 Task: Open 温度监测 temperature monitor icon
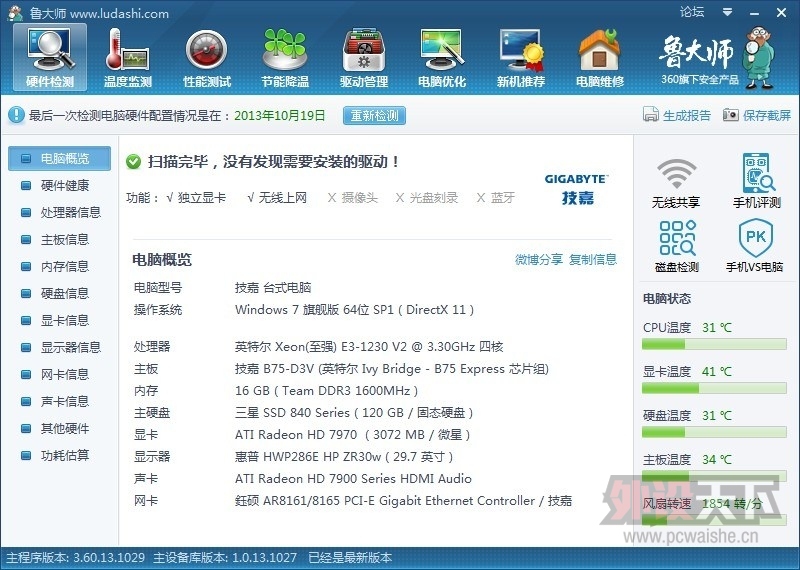[x=128, y=57]
